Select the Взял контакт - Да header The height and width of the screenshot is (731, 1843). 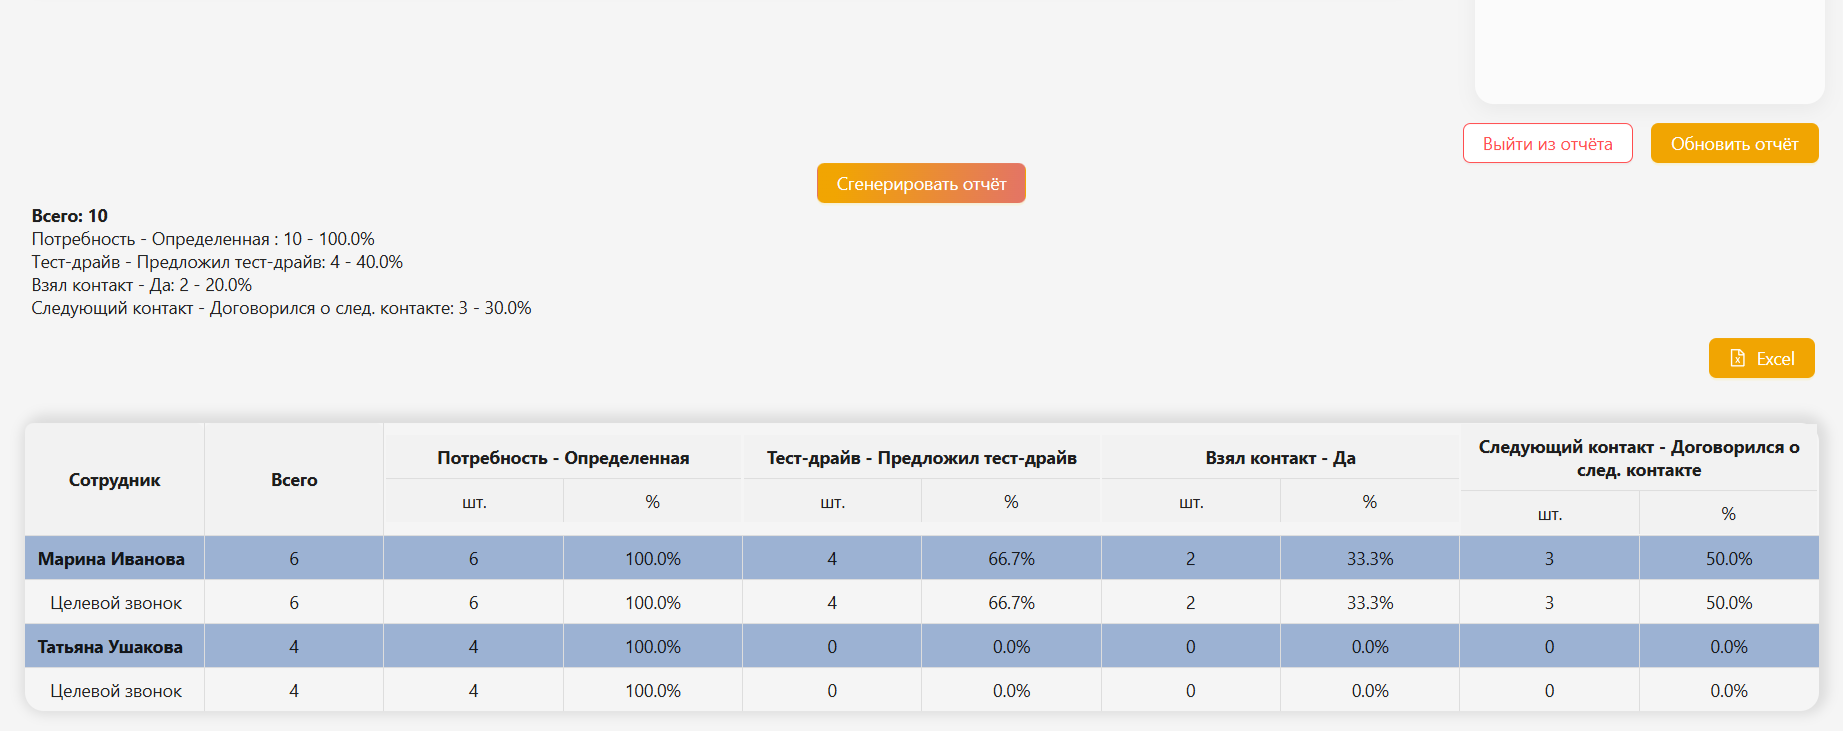pos(1280,458)
